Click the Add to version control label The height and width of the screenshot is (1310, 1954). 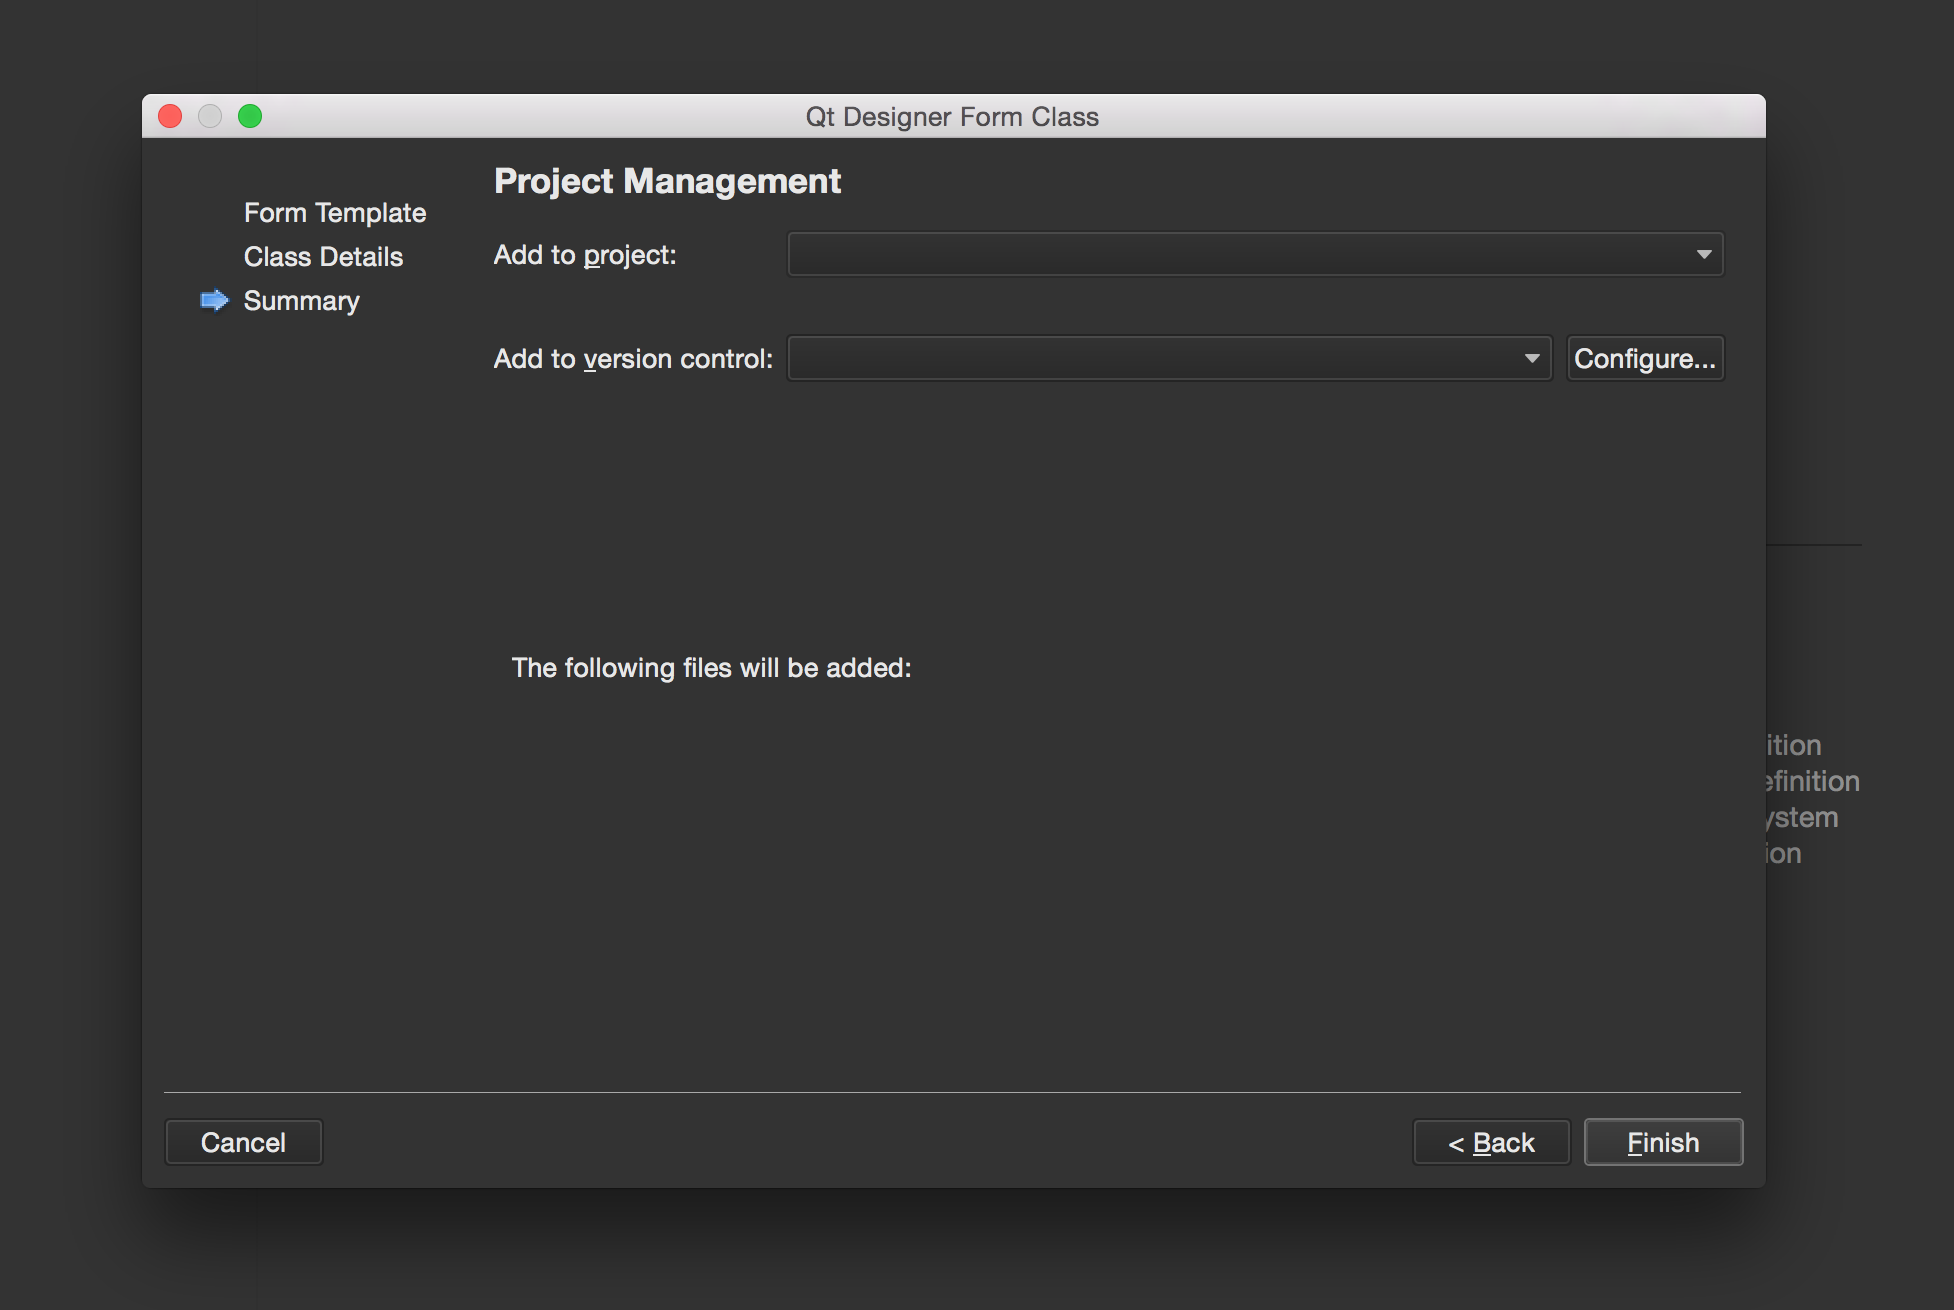pos(633,359)
